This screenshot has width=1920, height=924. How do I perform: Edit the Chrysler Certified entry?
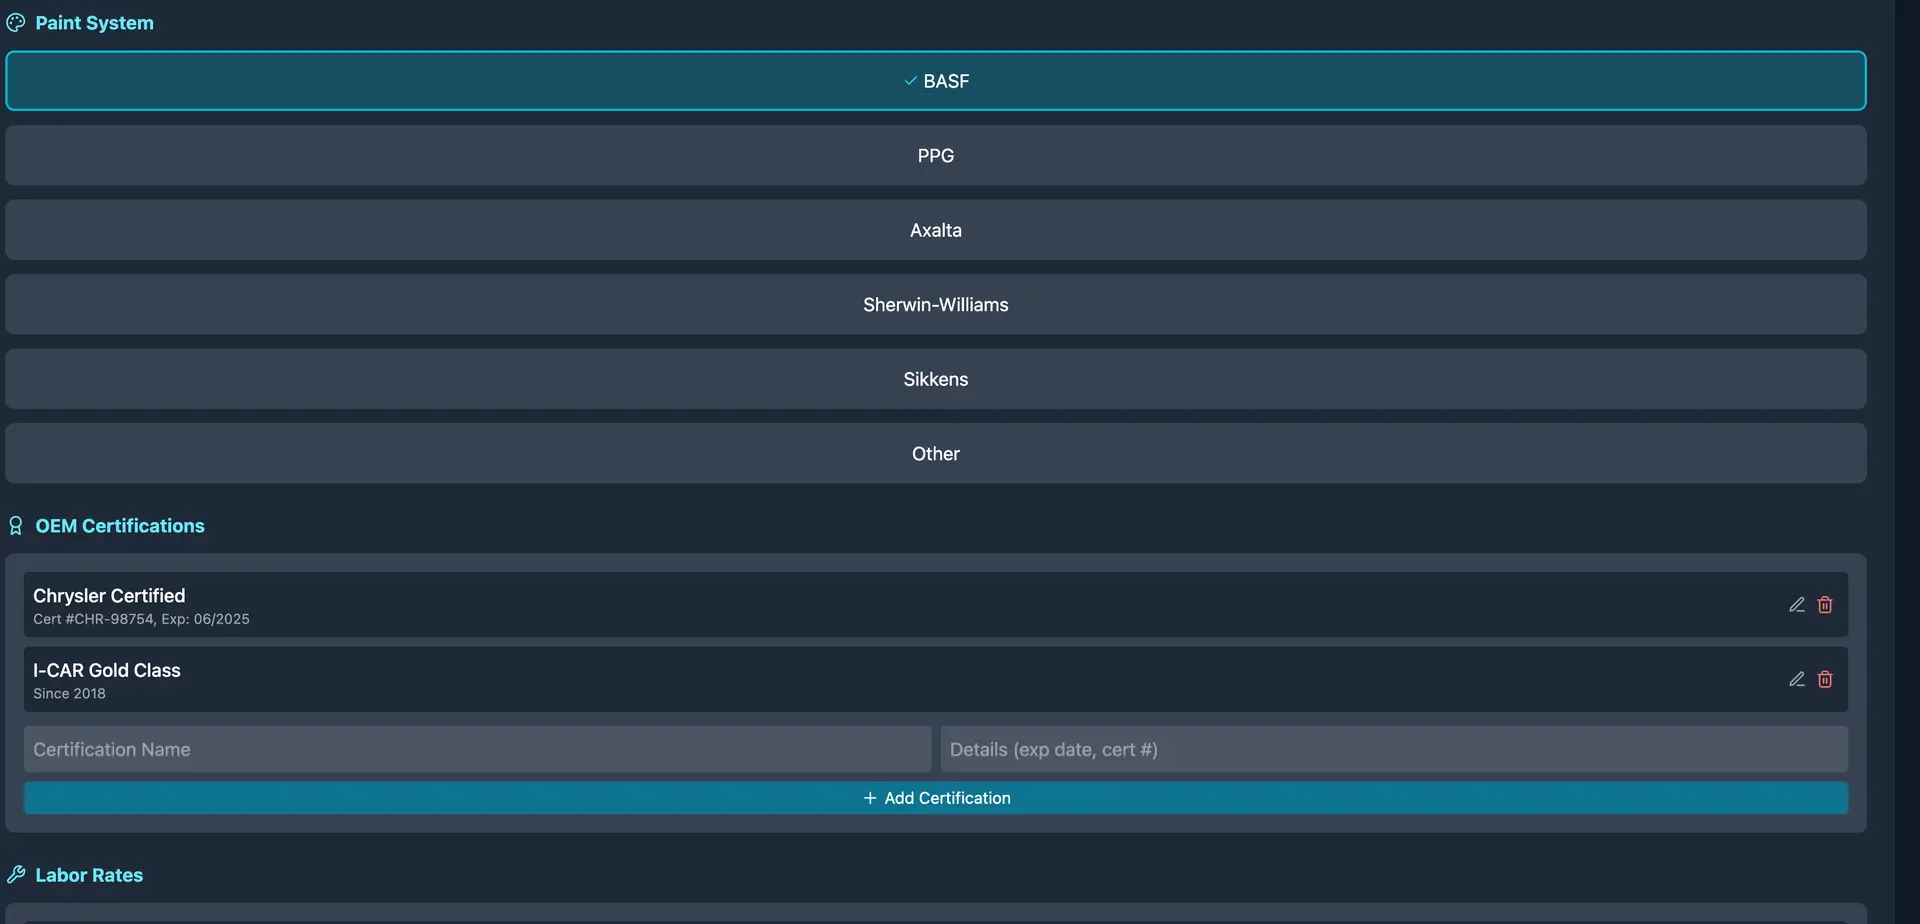point(1796,605)
